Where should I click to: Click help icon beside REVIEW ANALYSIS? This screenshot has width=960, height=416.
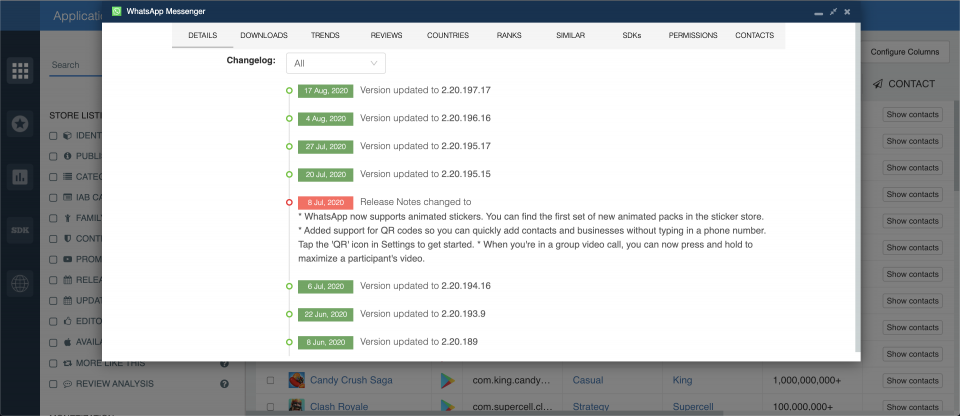pos(224,384)
